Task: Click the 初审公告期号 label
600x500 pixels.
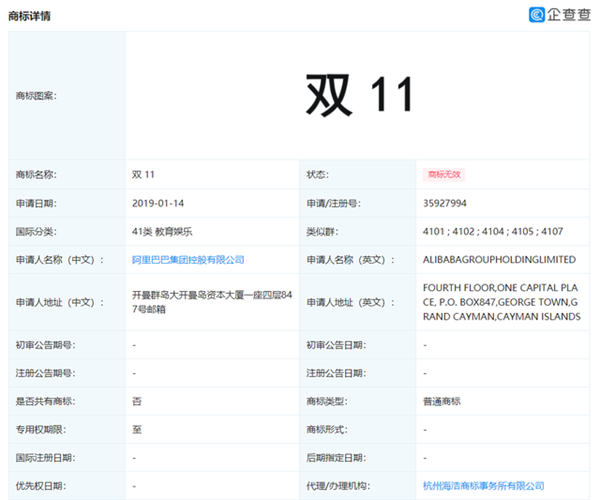Action: click(x=45, y=345)
